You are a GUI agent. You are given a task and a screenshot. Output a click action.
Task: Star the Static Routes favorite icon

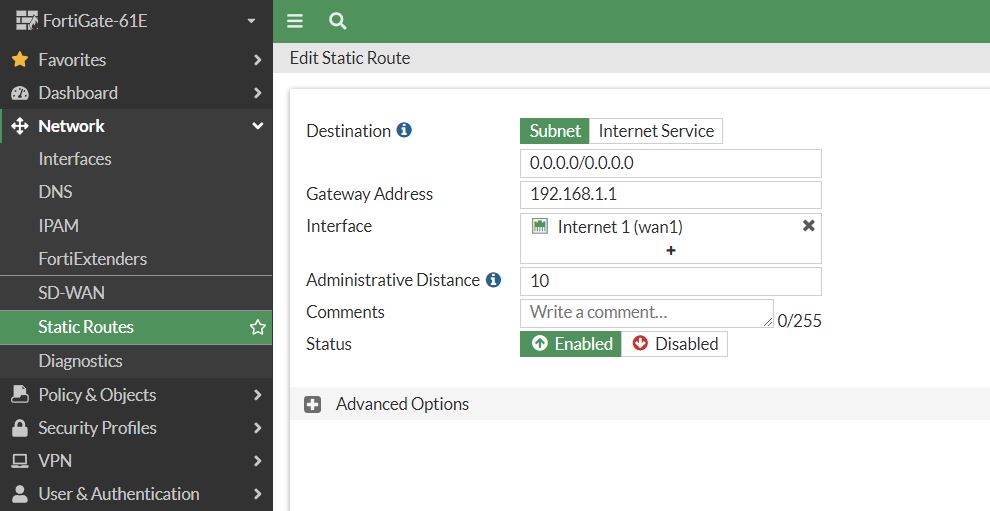coord(258,327)
